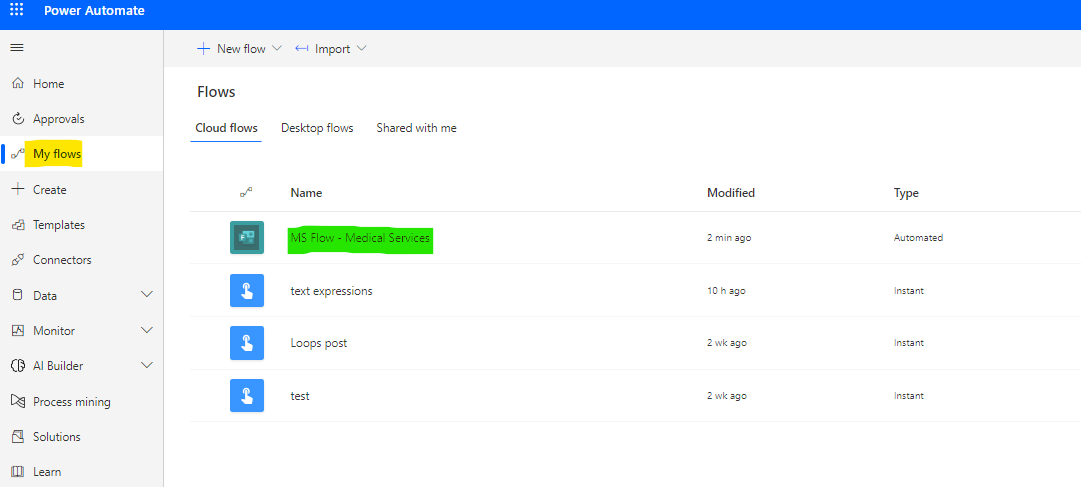Go to Templates in the sidebar

click(58, 225)
